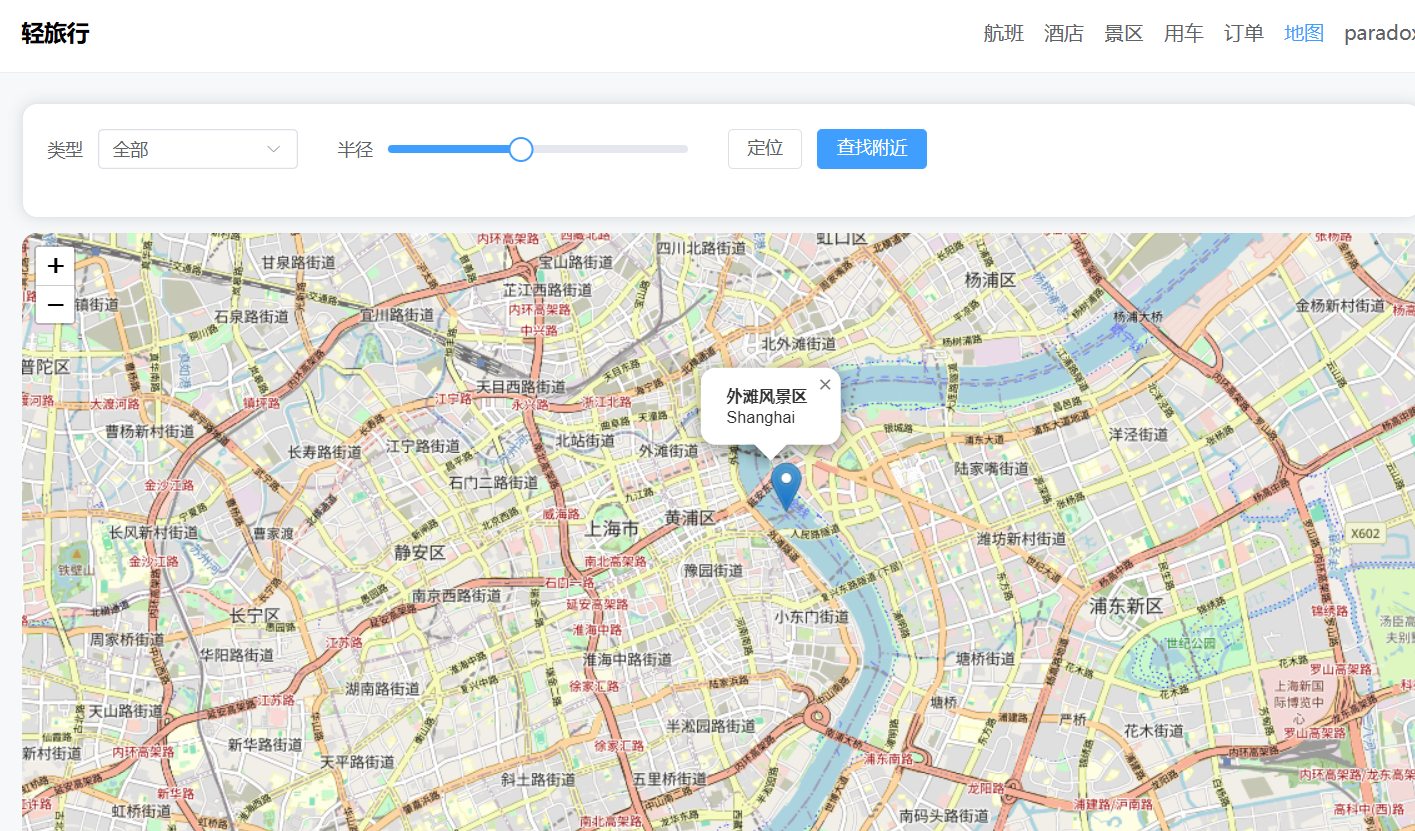Open the 航班 menu item

click(x=1003, y=33)
